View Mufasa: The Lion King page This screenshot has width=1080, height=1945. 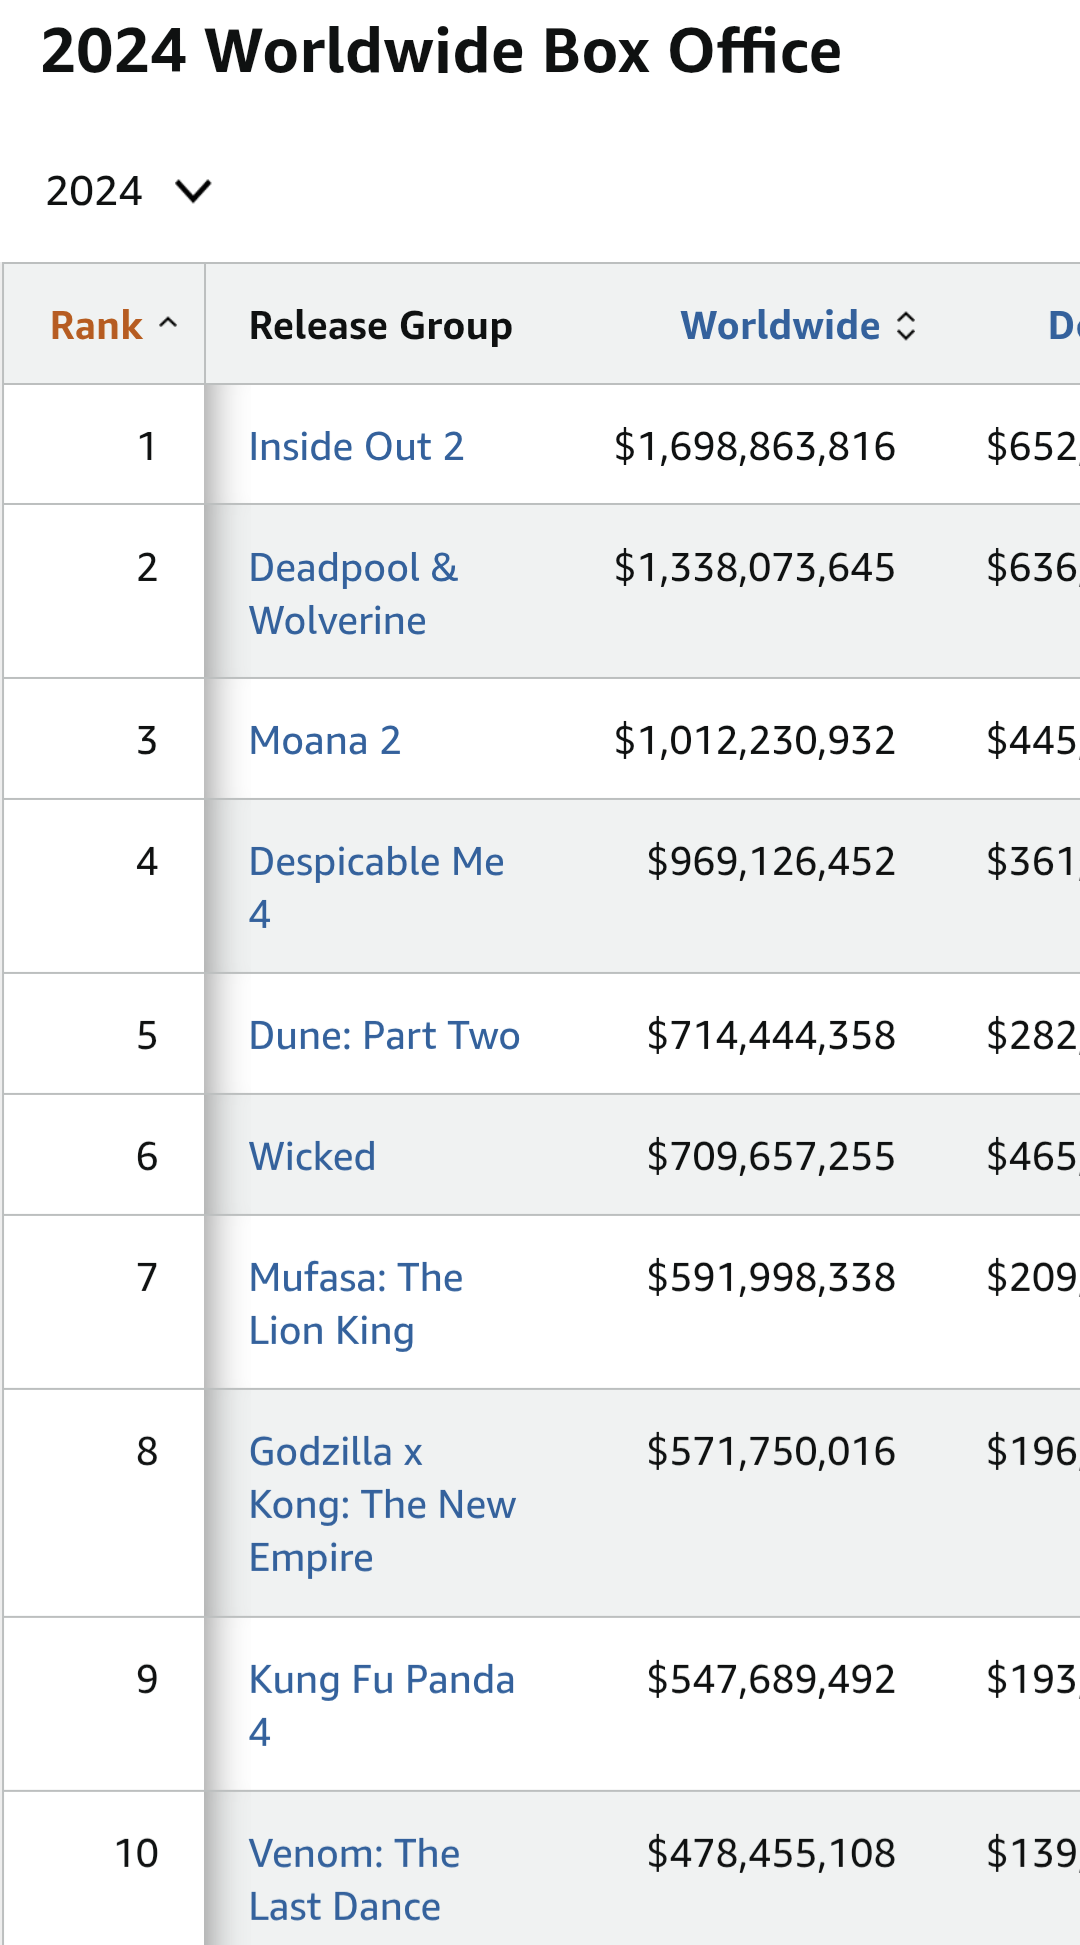point(355,1304)
